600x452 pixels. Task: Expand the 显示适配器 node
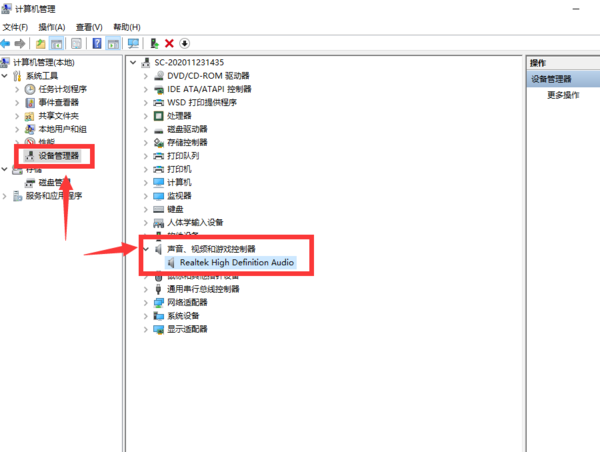pyautogui.click(x=145, y=329)
